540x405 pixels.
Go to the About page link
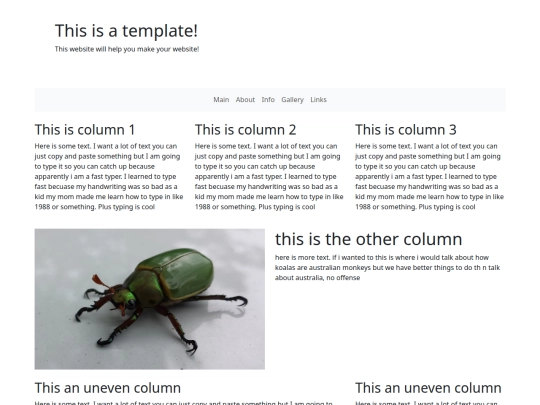pos(245,100)
